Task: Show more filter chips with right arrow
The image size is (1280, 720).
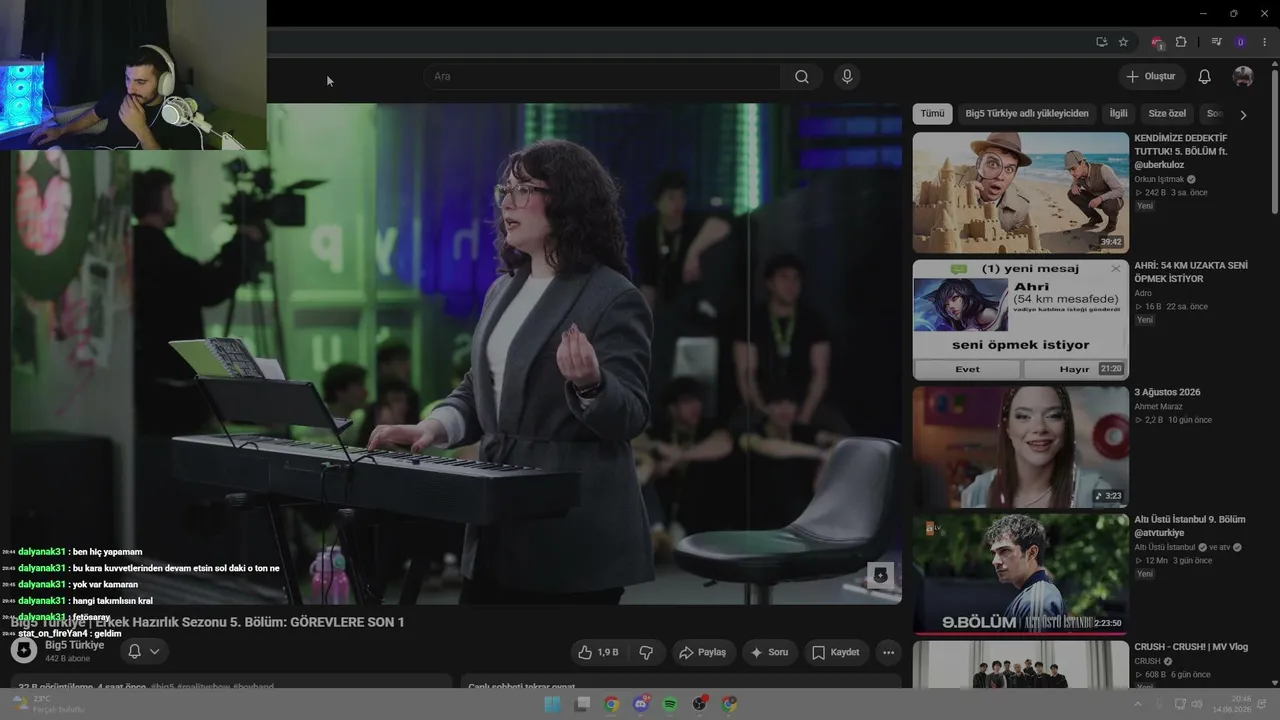Action: (x=1243, y=115)
